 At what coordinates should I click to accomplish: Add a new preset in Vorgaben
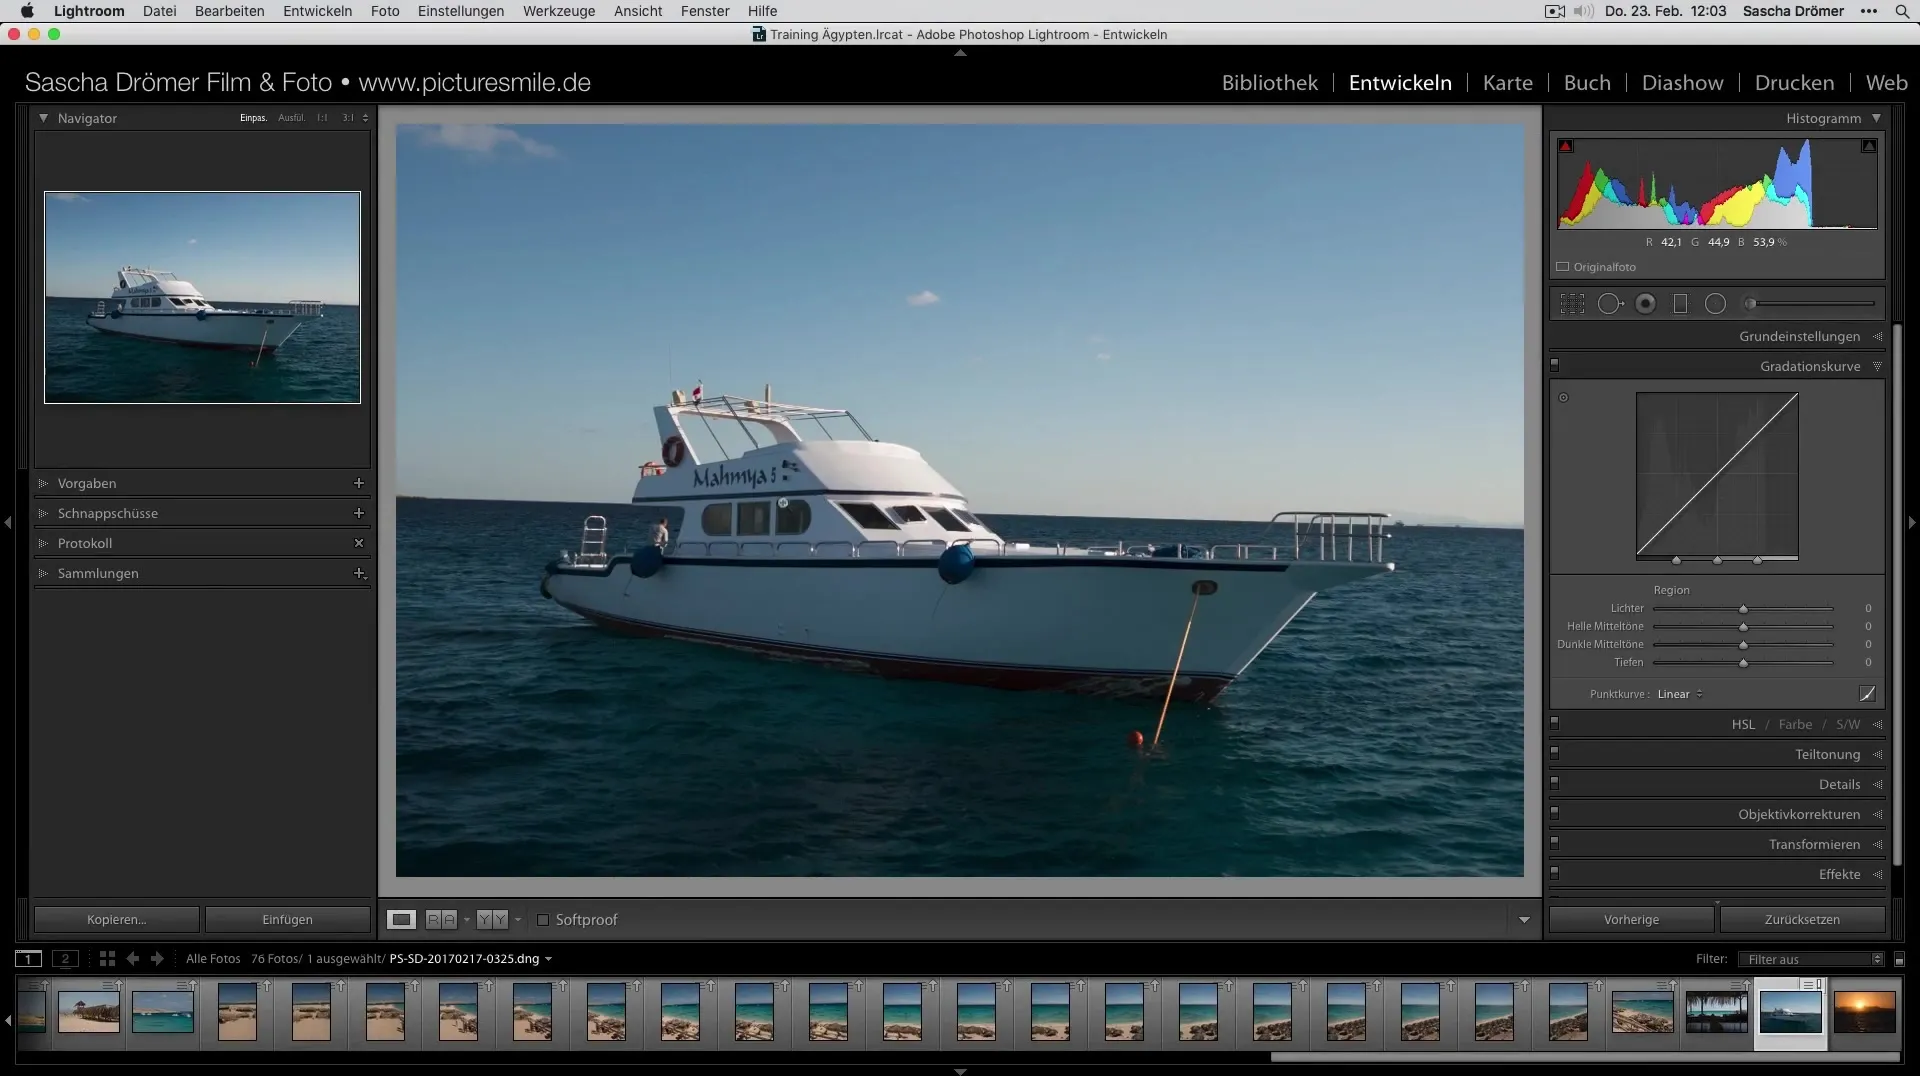(x=359, y=483)
